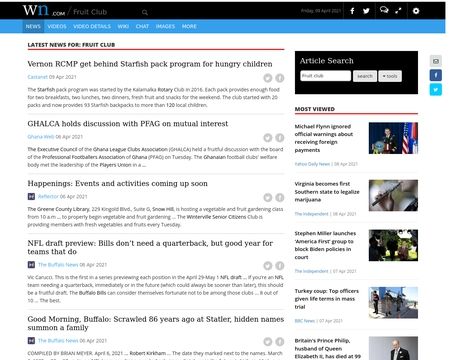
Task: Click the fullscreen expand icon in header
Action: (x=398, y=11)
